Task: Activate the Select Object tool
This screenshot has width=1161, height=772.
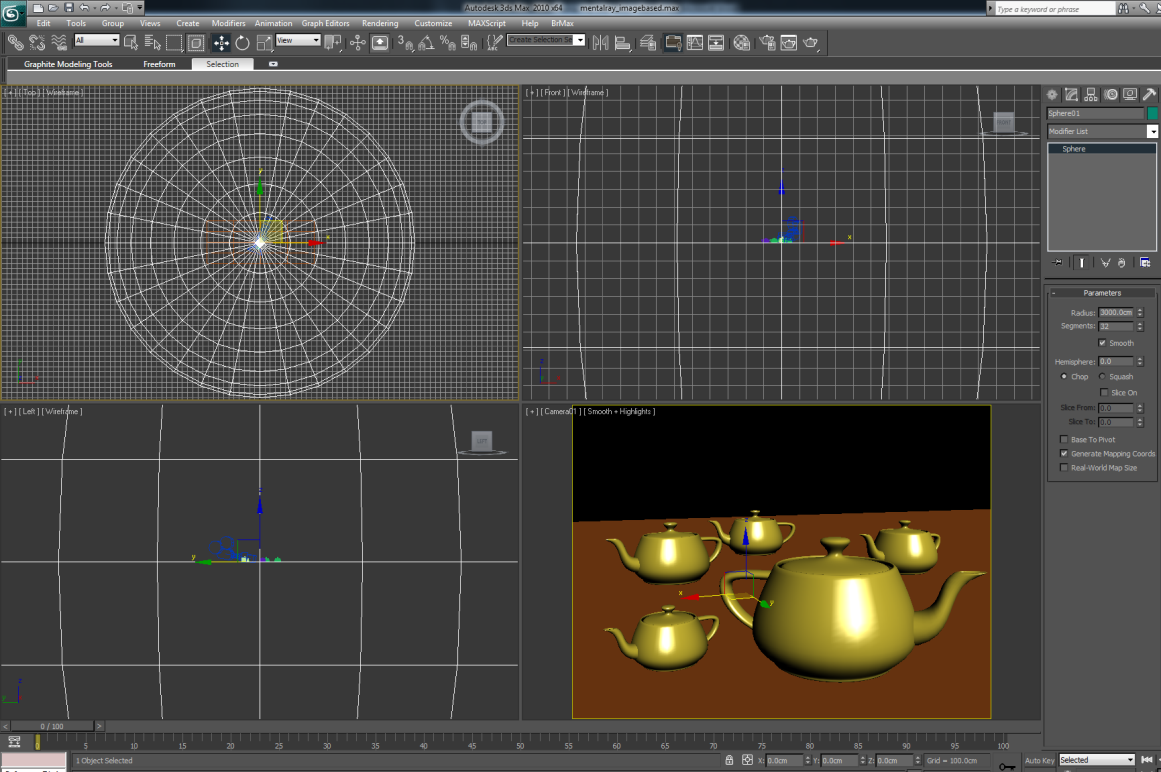Action: tap(131, 43)
